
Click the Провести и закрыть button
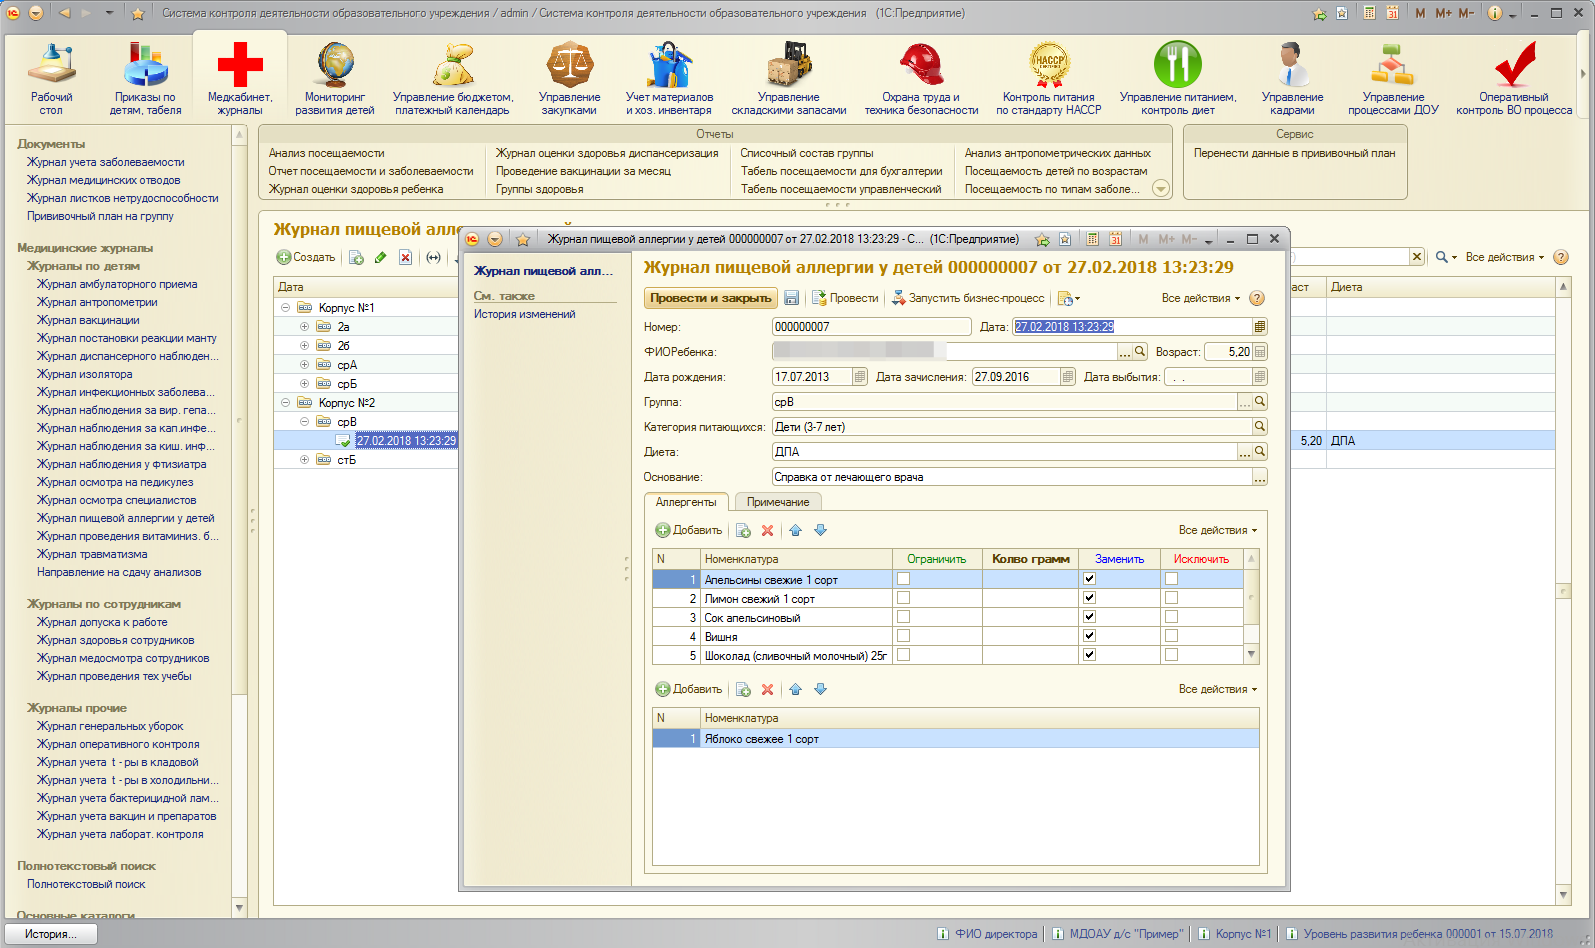tap(711, 298)
